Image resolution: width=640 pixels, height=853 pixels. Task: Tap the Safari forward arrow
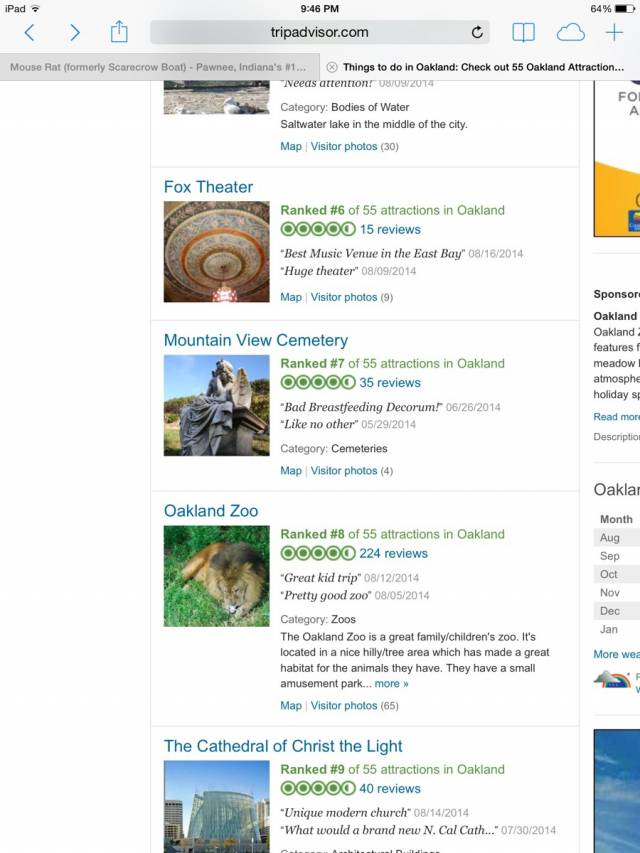pos(75,33)
